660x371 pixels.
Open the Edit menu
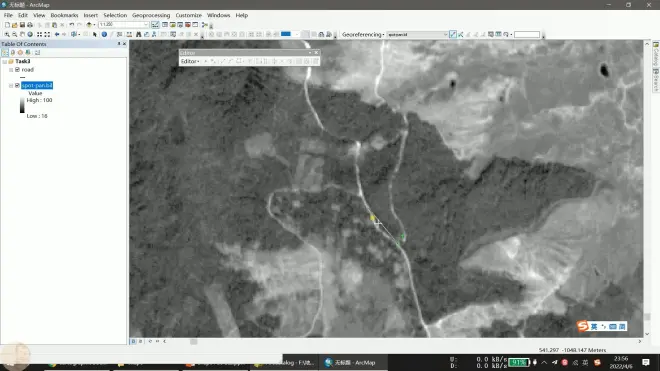click(x=23, y=15)
